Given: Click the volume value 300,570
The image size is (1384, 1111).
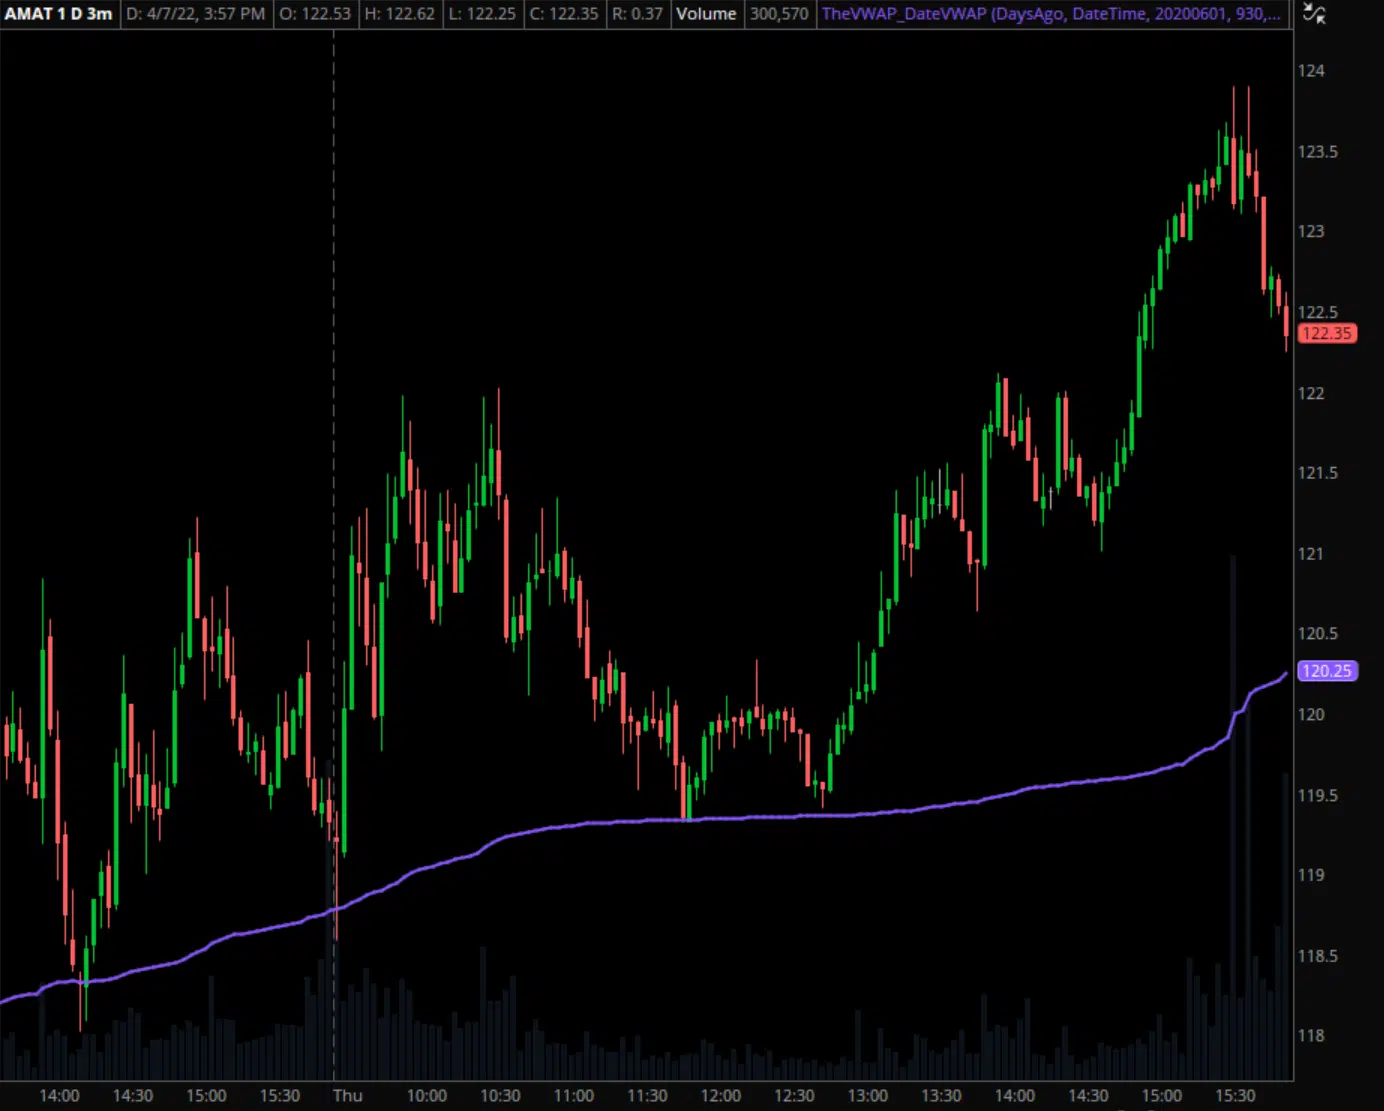Looking at the screenshot, I should (x=779, y=14).
